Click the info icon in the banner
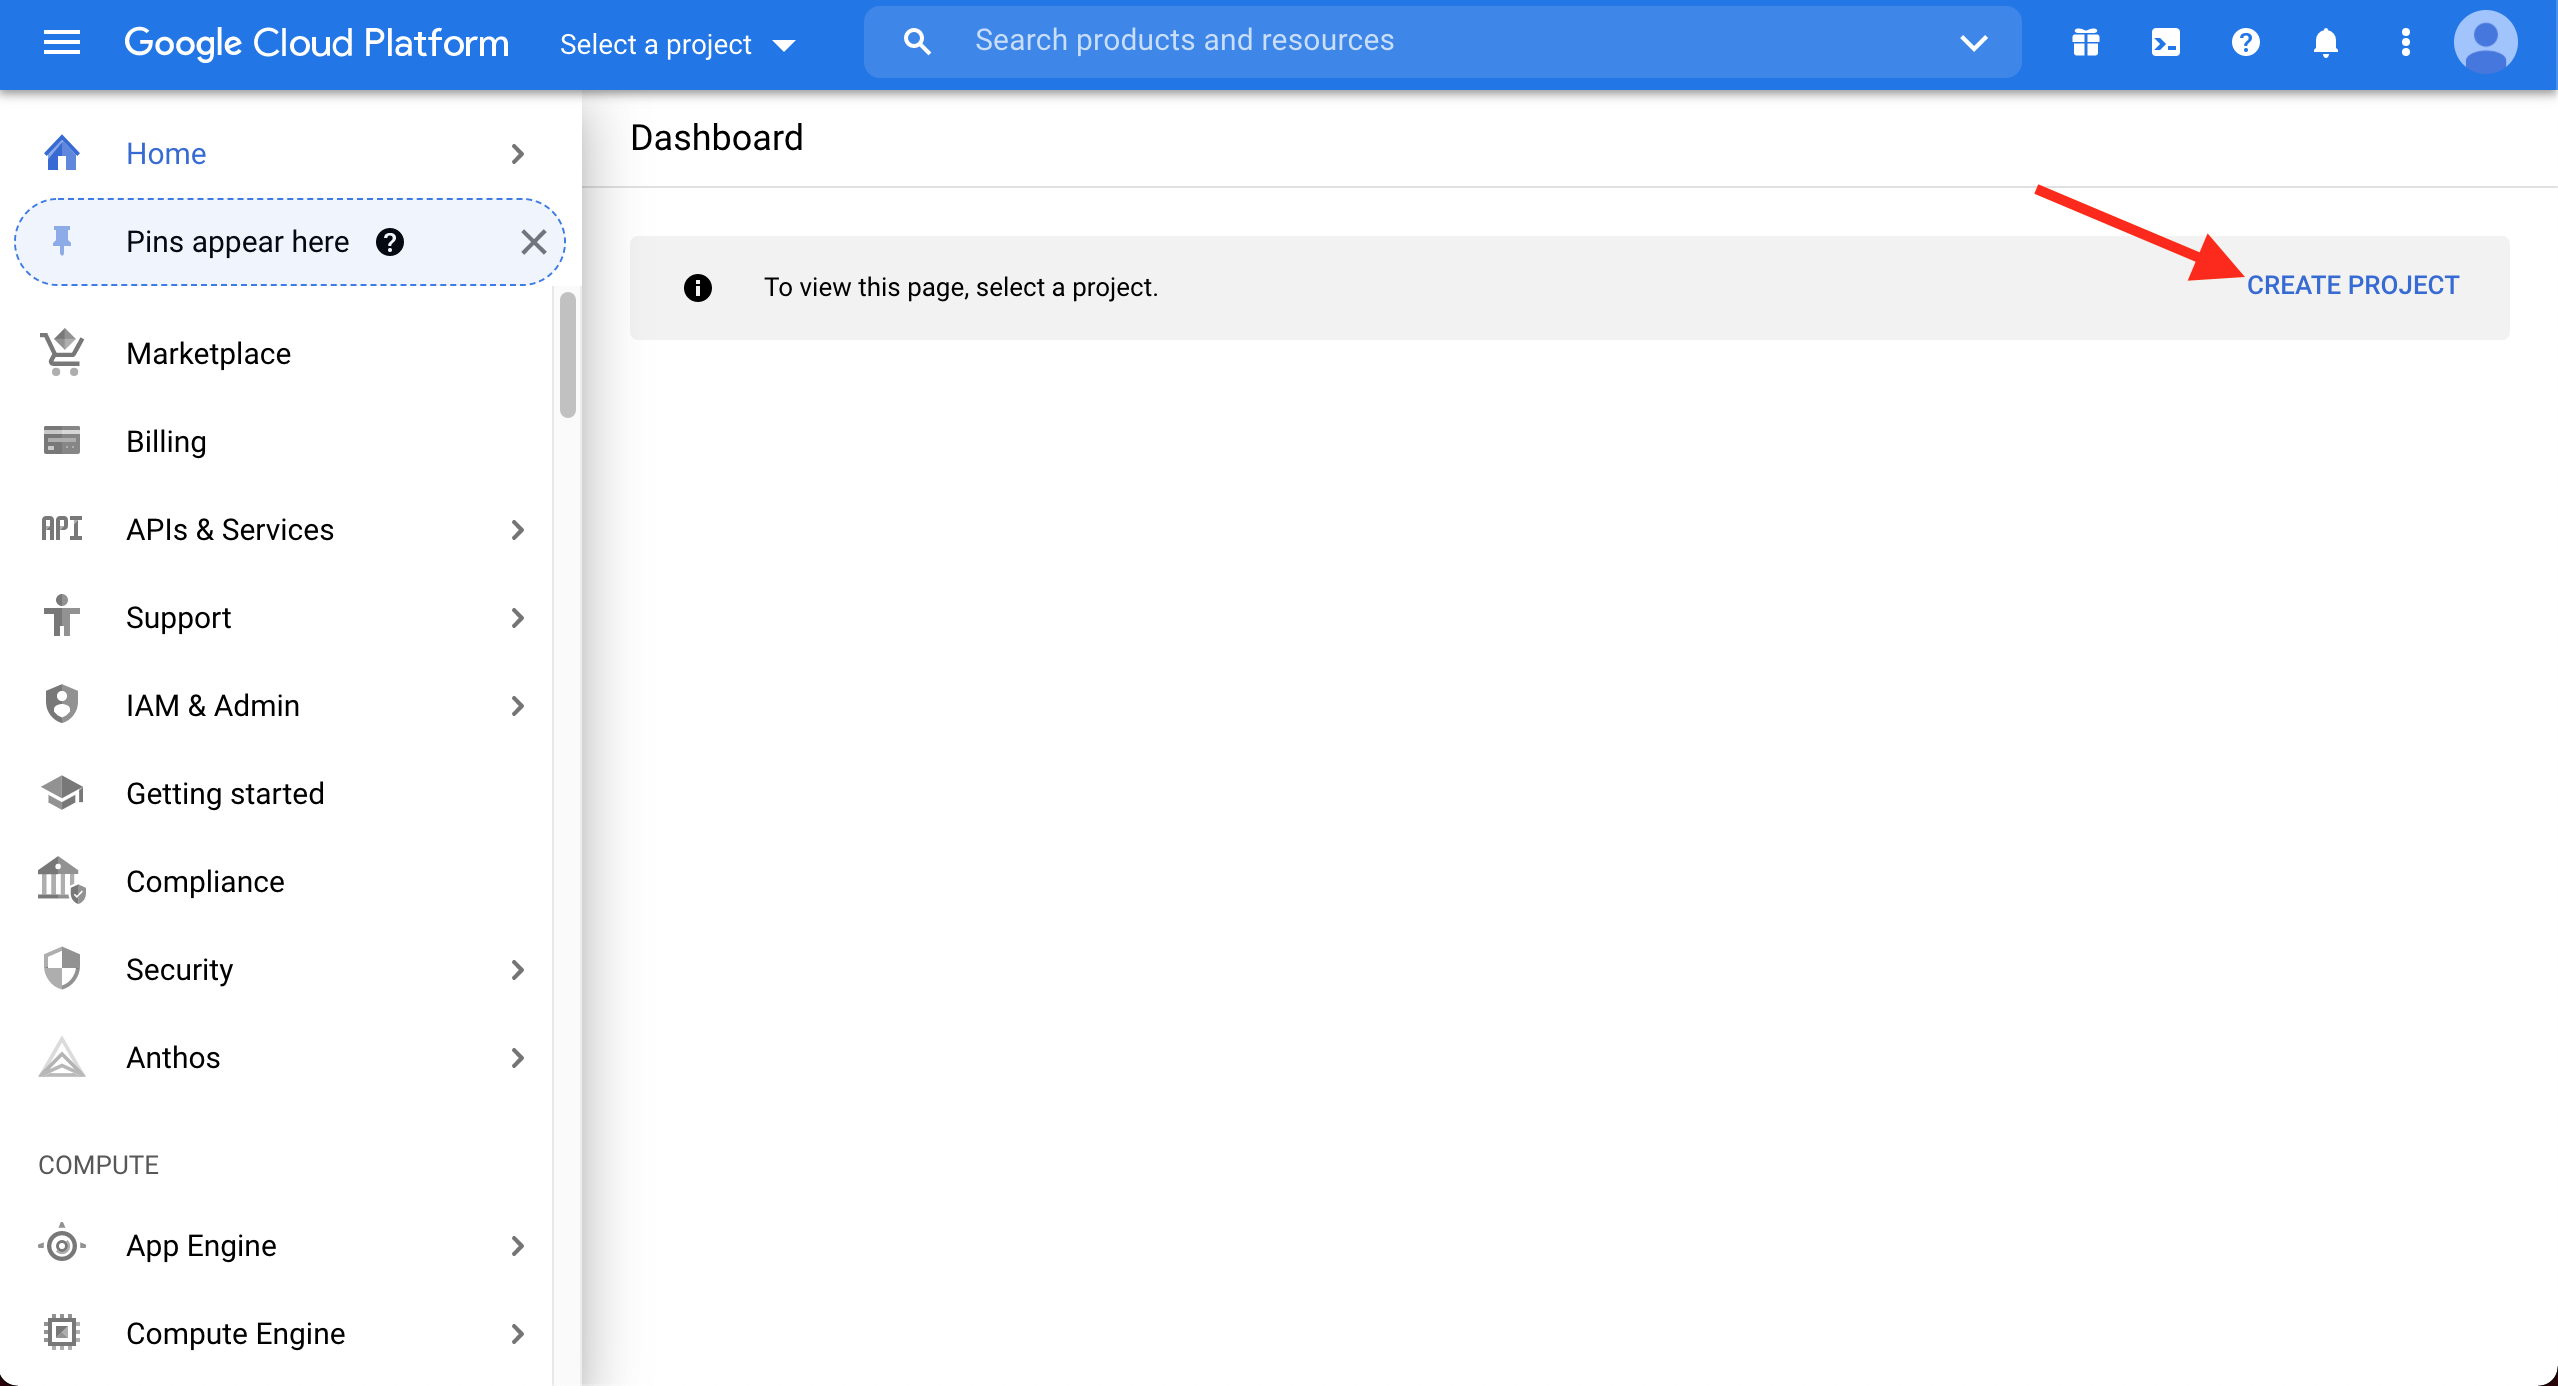The height and width of the screenshot is (1386, 2558). click(x=698, y=288)
